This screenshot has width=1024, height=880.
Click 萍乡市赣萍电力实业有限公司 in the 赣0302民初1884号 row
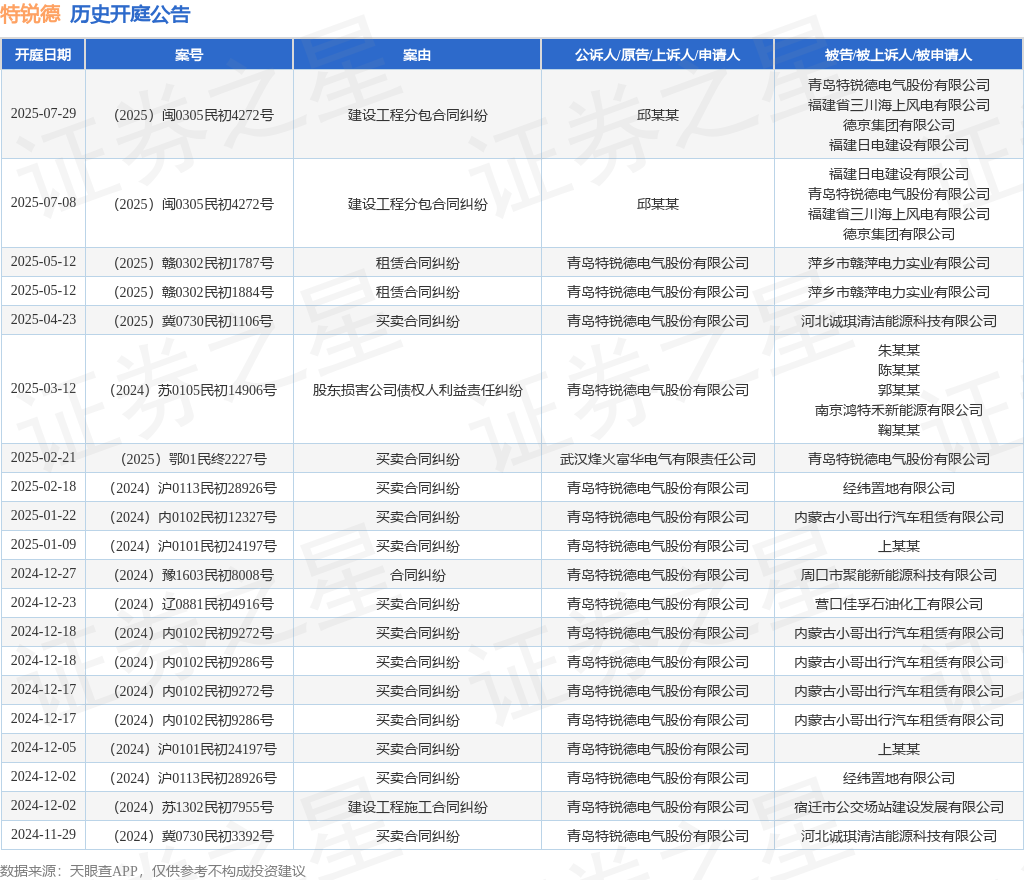[899, 292]
